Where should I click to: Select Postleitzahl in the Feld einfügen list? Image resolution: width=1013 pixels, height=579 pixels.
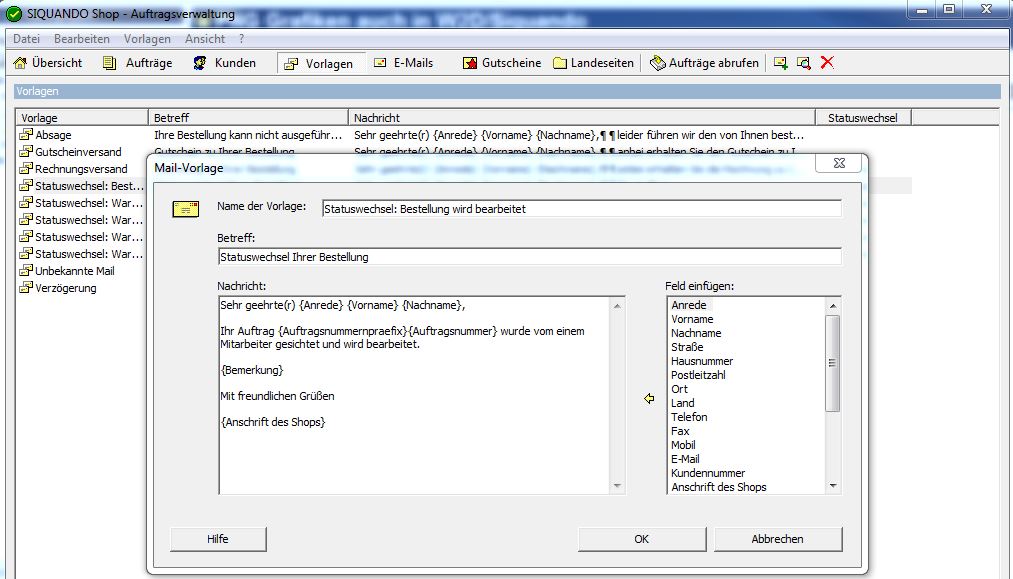pos(699,375)
